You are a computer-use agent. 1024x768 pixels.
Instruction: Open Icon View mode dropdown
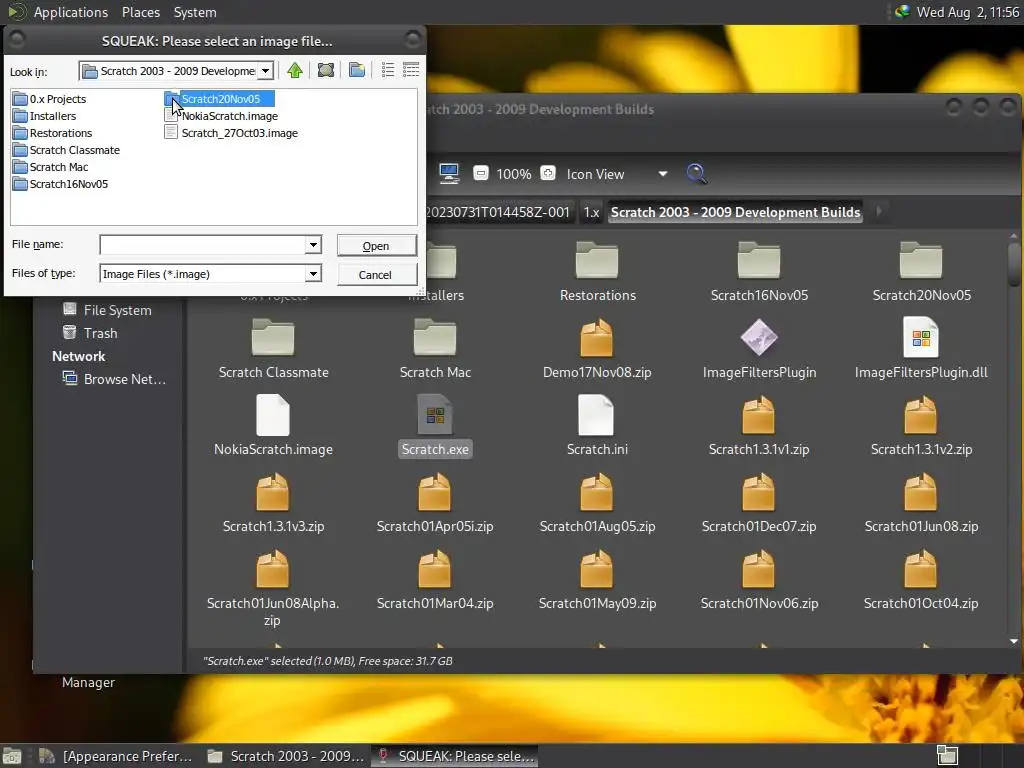[617, 174]
